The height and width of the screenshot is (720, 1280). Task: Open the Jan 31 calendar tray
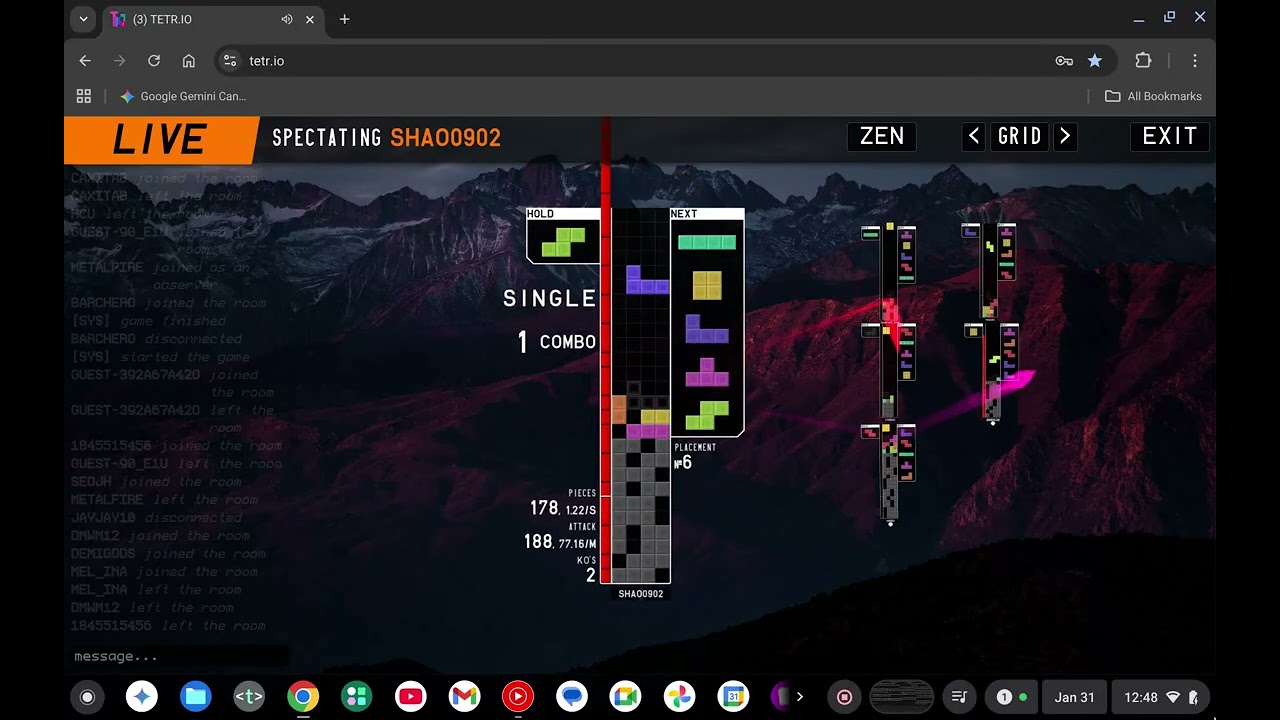coord(1074,697)
